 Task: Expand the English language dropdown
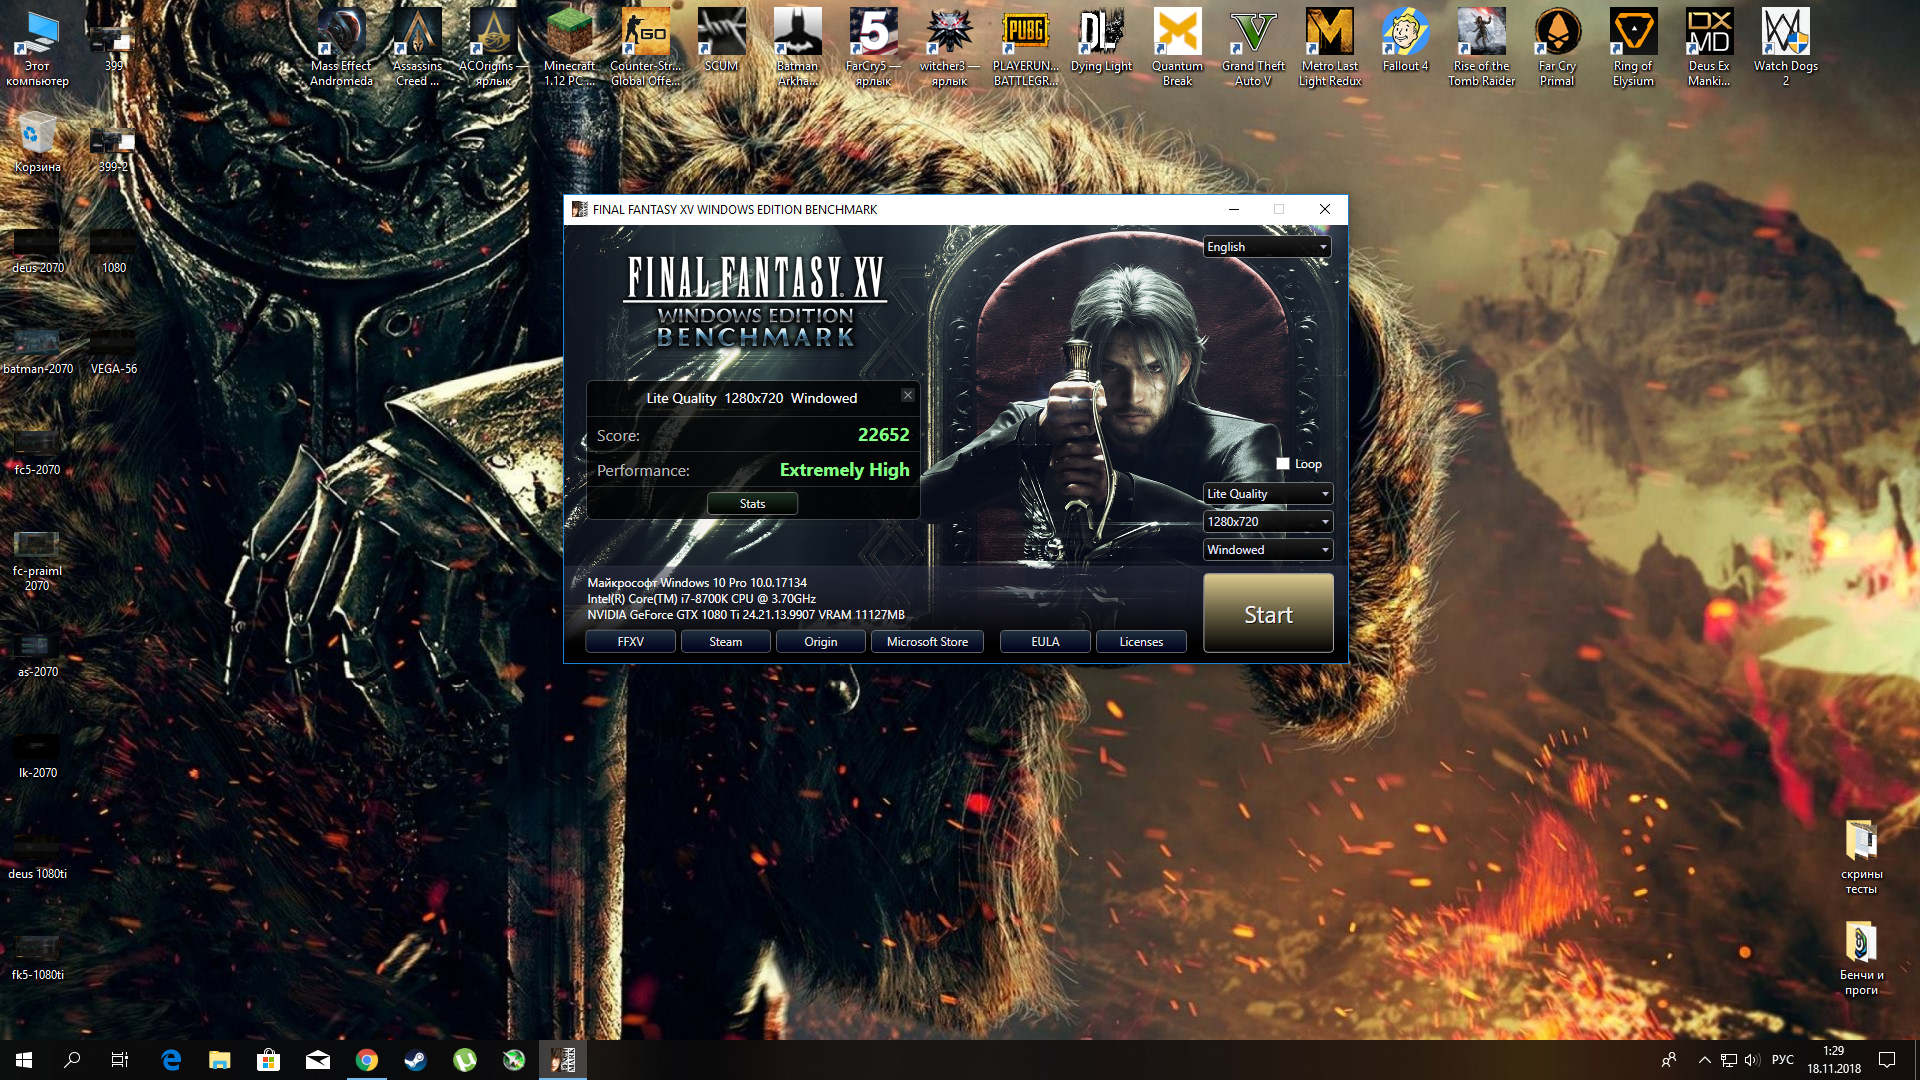[1267, 247]
